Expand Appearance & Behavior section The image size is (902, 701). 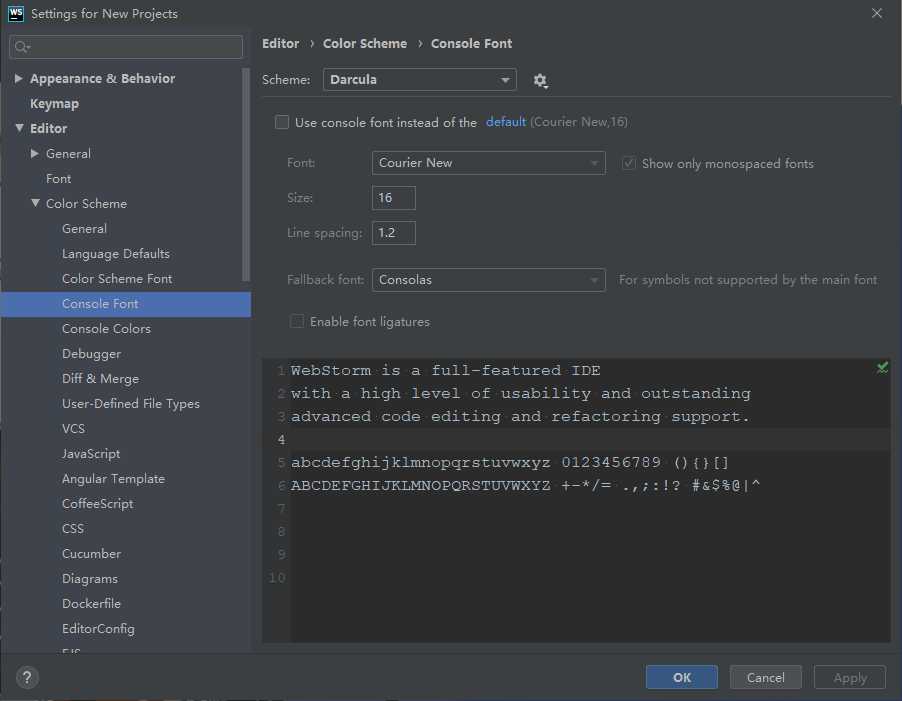(x=18, y=78)
